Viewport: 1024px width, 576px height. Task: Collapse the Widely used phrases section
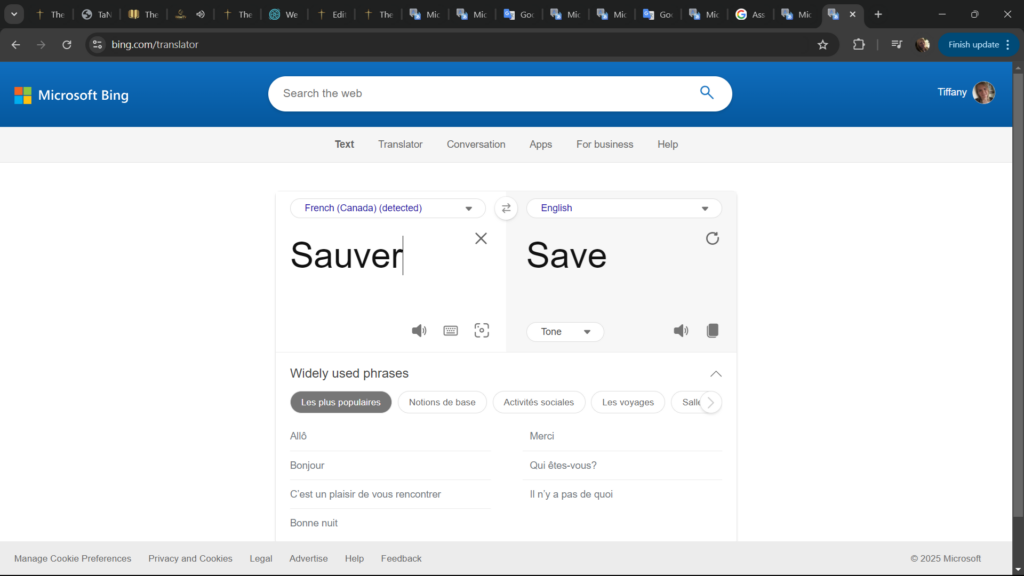(x=716, y=374)
